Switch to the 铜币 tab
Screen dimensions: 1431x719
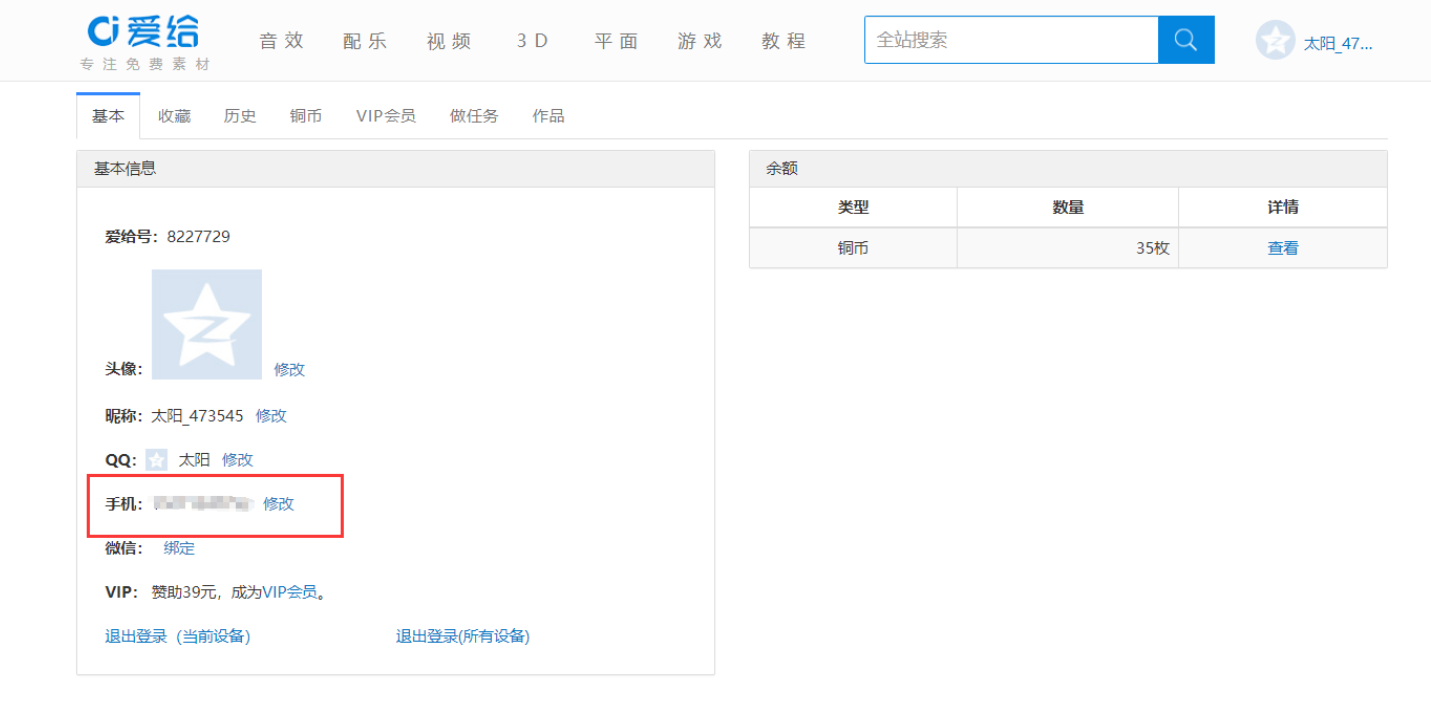[306, 116]
